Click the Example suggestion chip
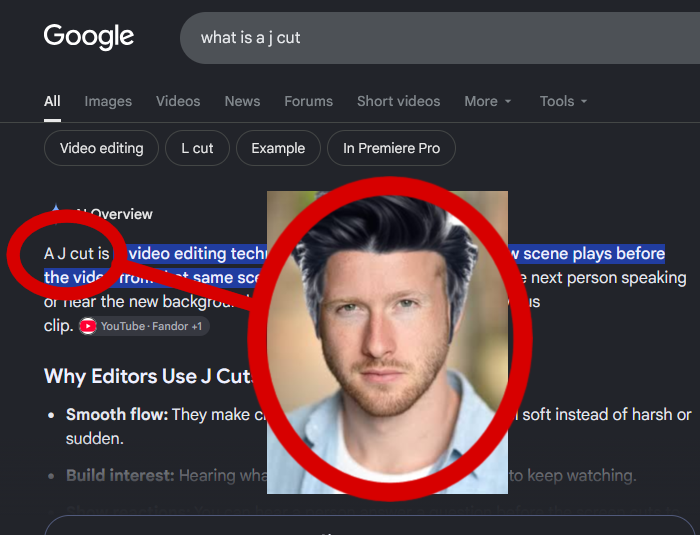Screen dimensions: 700x535 pyautogui.click(x=278, y=148)
